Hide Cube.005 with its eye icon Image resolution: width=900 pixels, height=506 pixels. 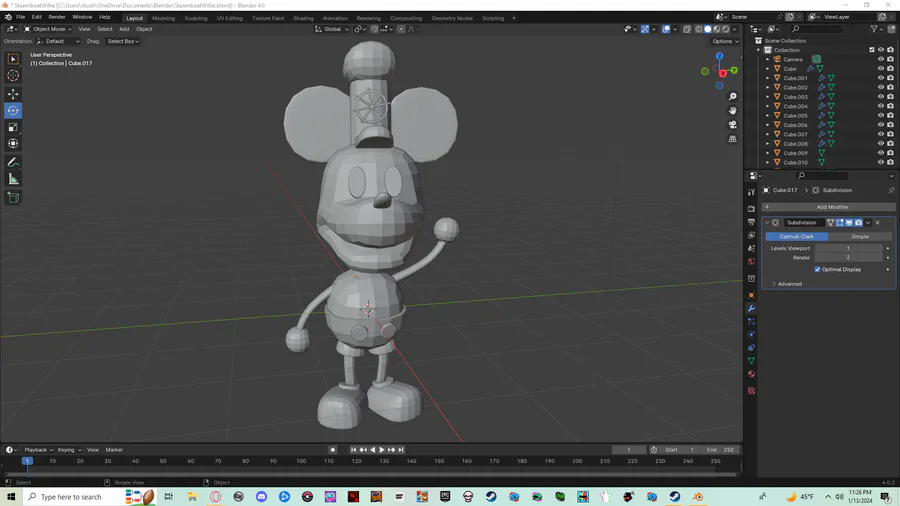click(x=880, y=115)
